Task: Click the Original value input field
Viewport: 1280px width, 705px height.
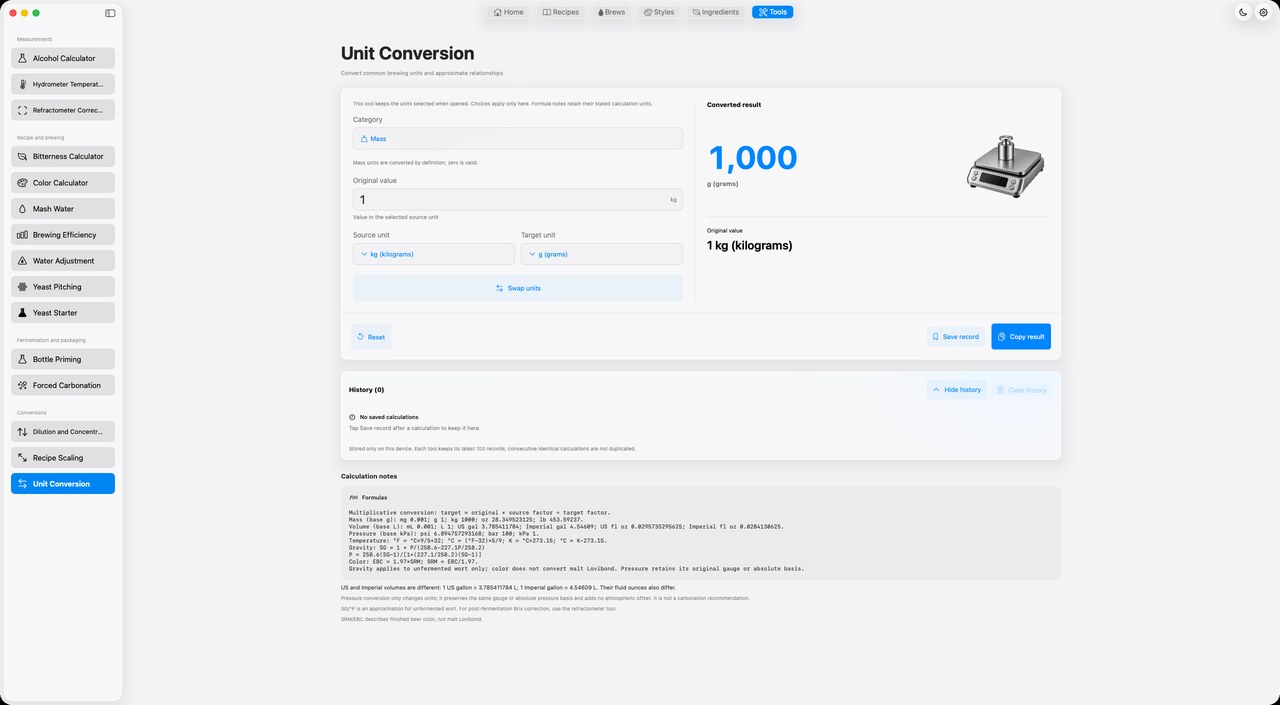Action: tap(518, 200)
